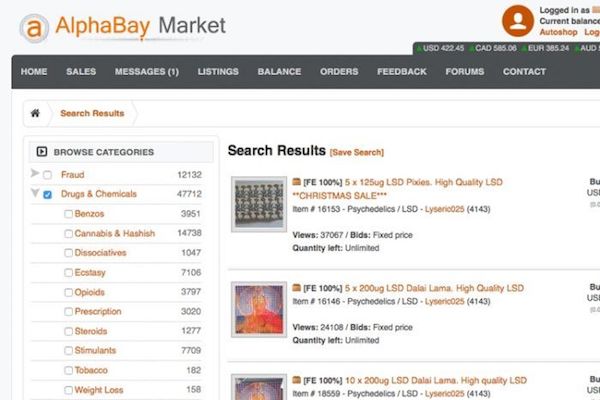The width and height of the screenshot is (600, 400).
Task: Click the Save Search link
Action: (x=357, y=152)
